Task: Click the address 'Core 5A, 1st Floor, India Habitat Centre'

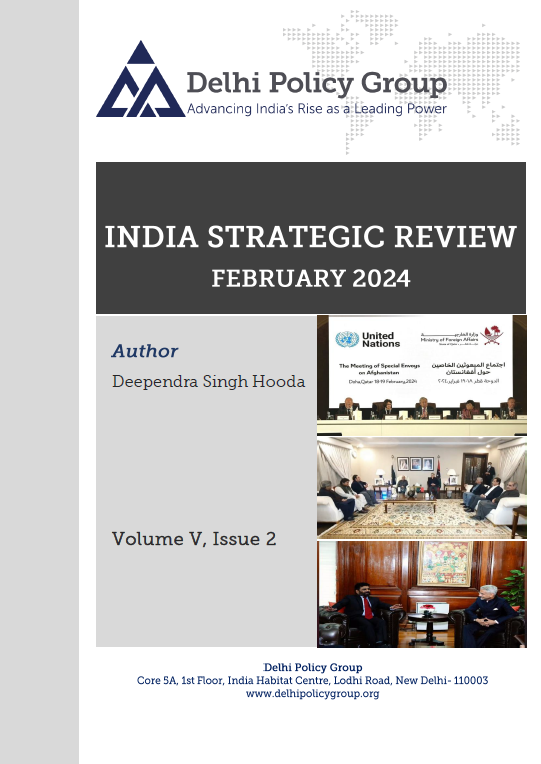Action: point(232,681)
